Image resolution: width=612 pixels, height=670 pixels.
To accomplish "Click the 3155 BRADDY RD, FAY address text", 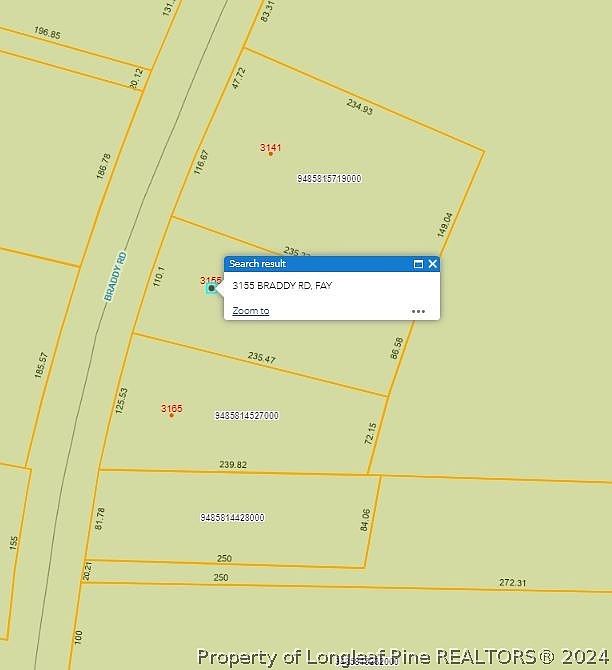I will (x=282, y=286).
